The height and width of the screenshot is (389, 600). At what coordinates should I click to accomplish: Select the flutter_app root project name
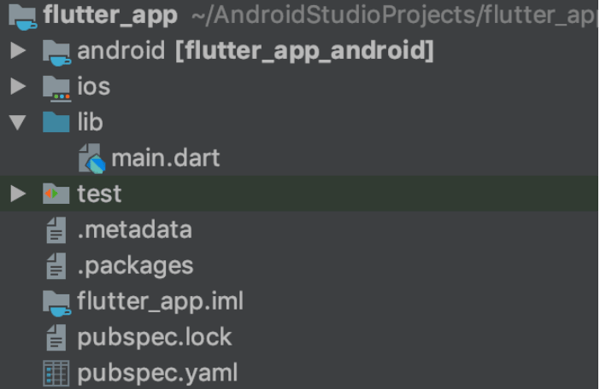(110, 16)
